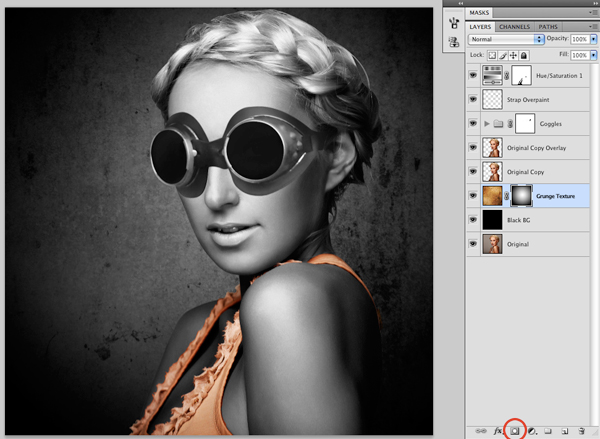Click the Lock position icon

(513, 55)
